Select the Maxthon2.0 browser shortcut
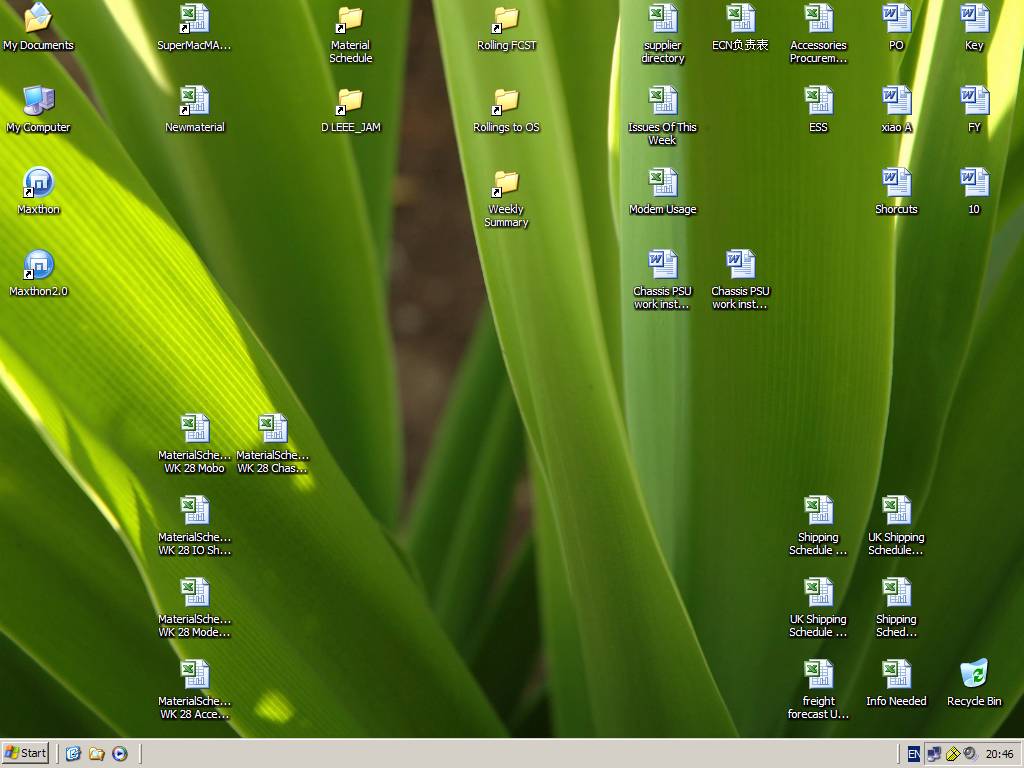1024x768 pixels. click(38, 265)
